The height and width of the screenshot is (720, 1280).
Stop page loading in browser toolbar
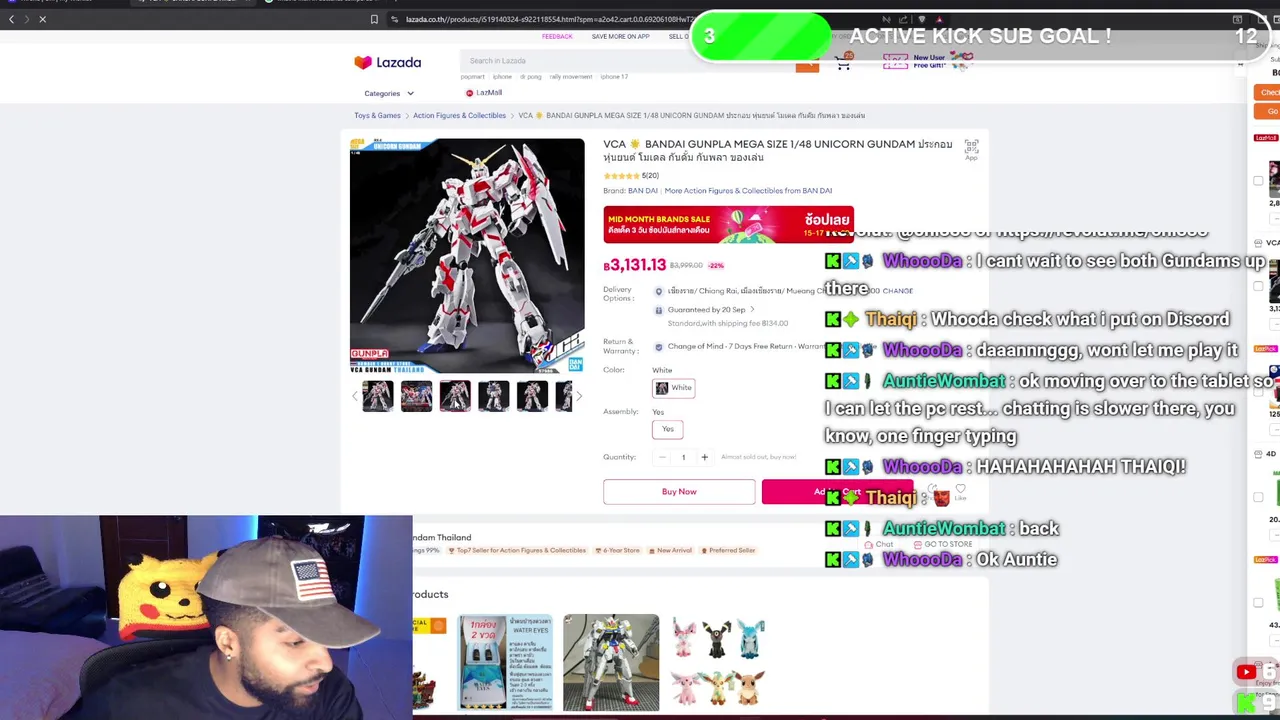coord(42,19)
